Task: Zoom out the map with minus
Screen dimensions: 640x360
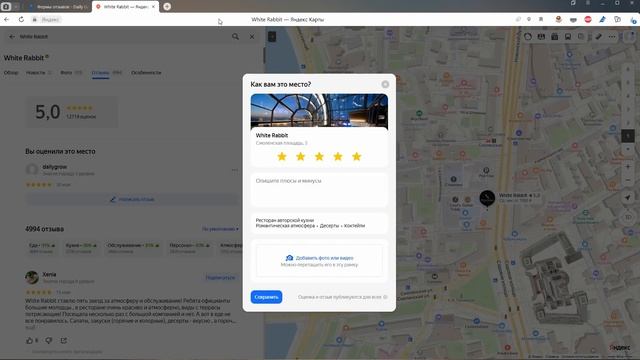Action: pos(628,180)
